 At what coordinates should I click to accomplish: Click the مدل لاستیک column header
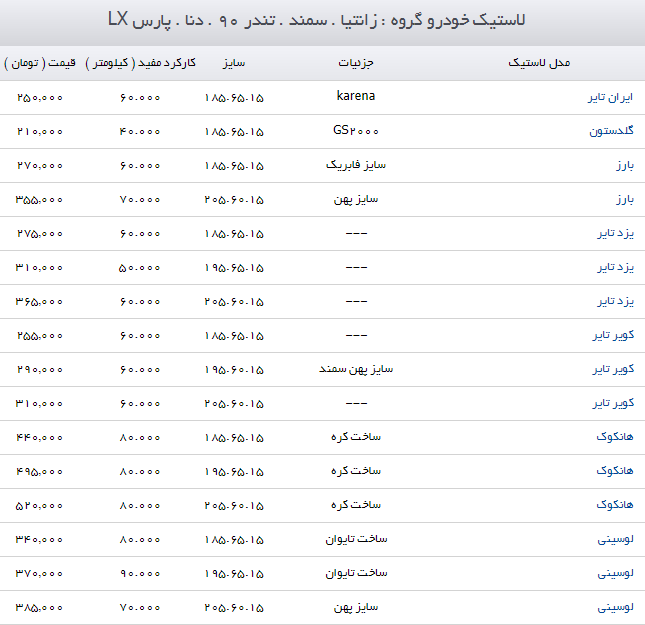(x=539, y=63)
